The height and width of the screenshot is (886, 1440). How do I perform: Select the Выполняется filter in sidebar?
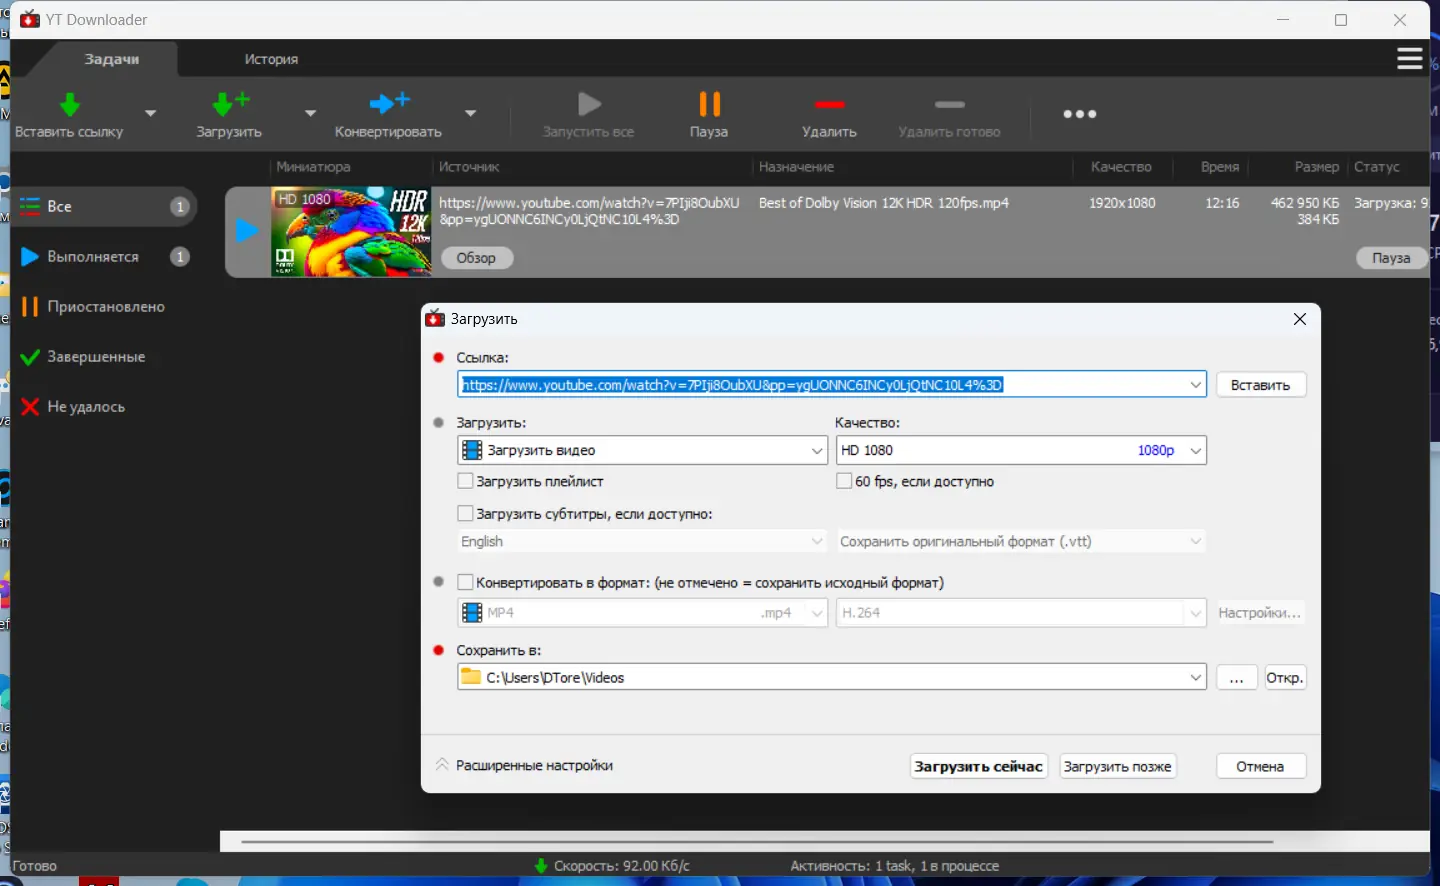[104, 257]
